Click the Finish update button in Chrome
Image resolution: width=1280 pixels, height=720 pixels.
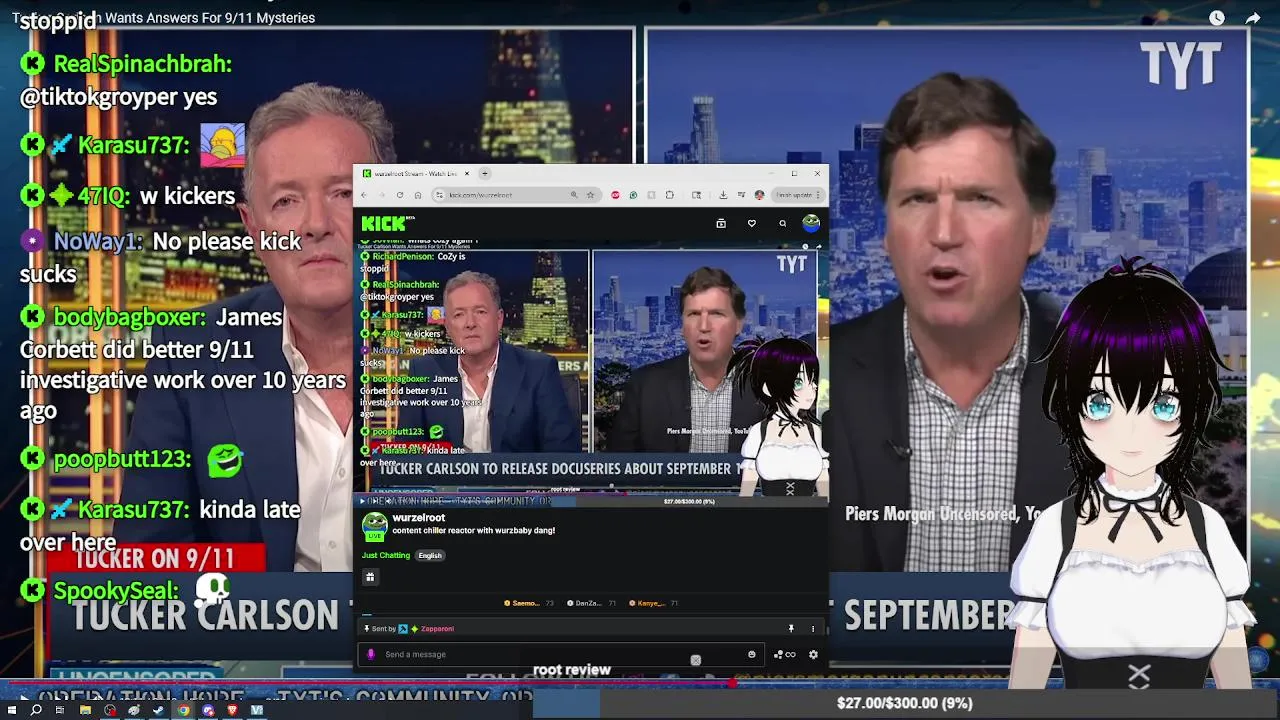799,195
